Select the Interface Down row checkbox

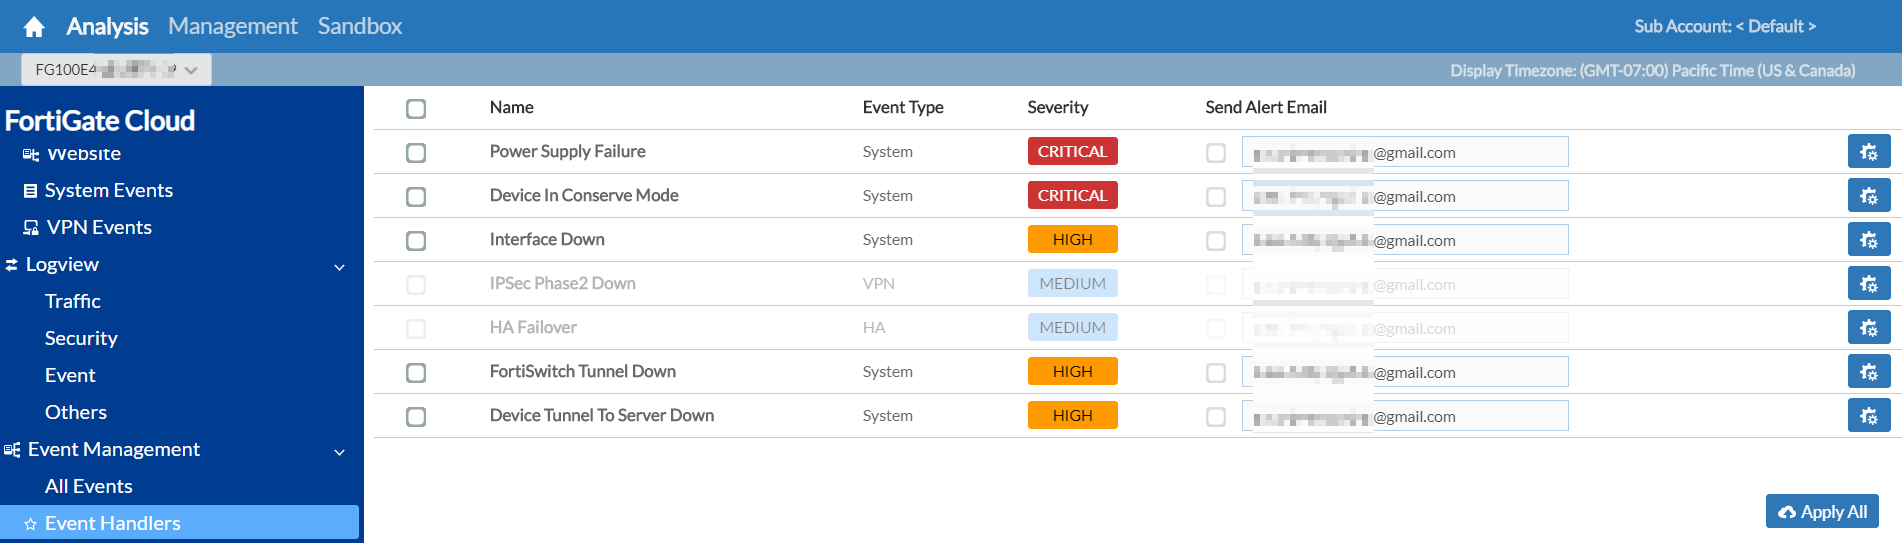(416, 240)
